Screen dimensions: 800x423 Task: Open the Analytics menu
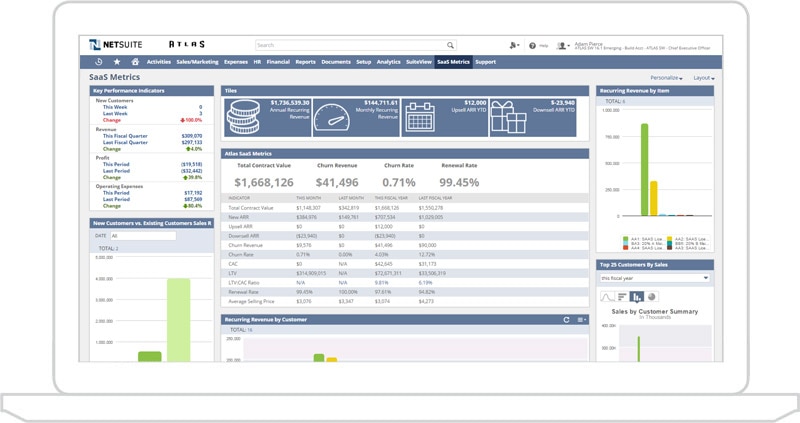389,62
